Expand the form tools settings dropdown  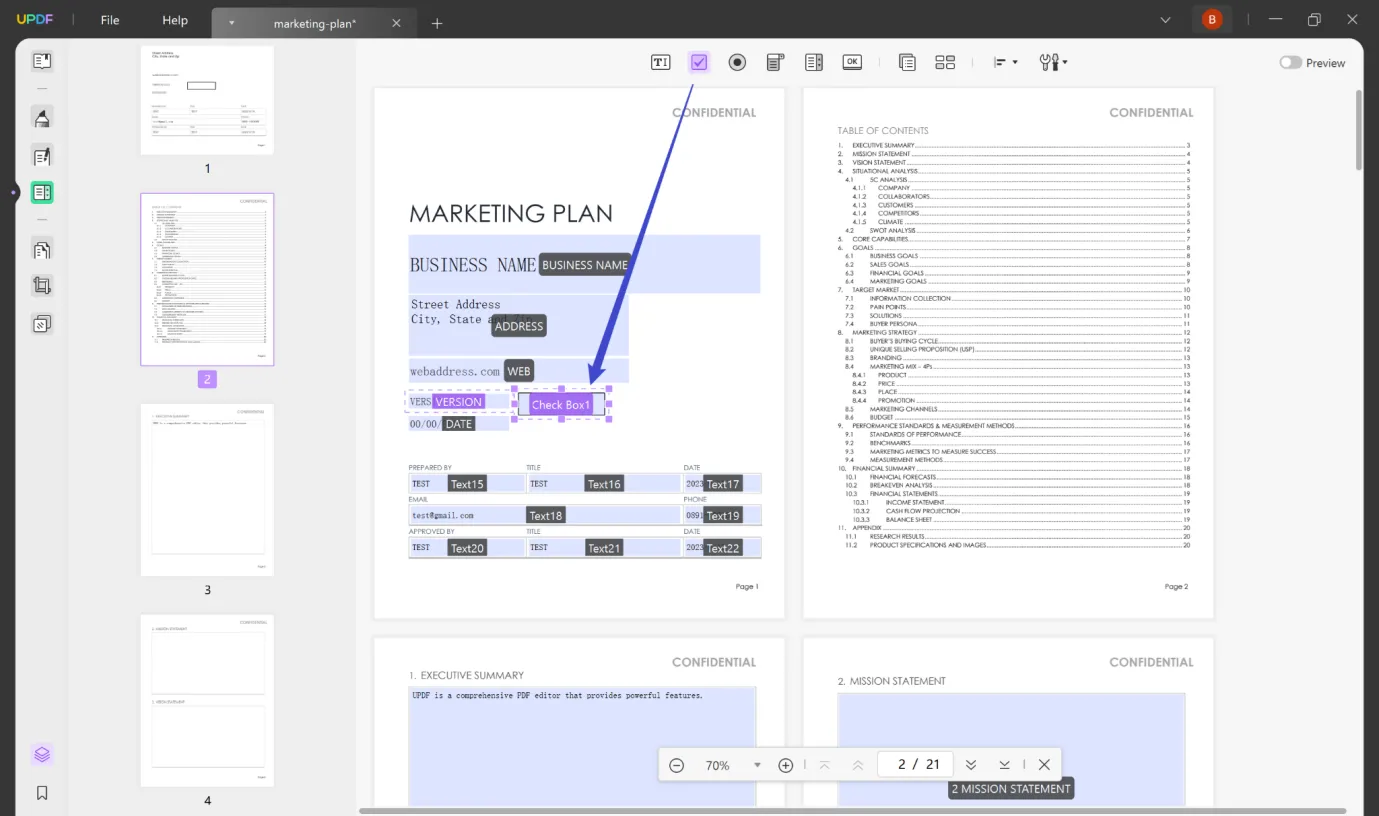(x=1054, y=62)
